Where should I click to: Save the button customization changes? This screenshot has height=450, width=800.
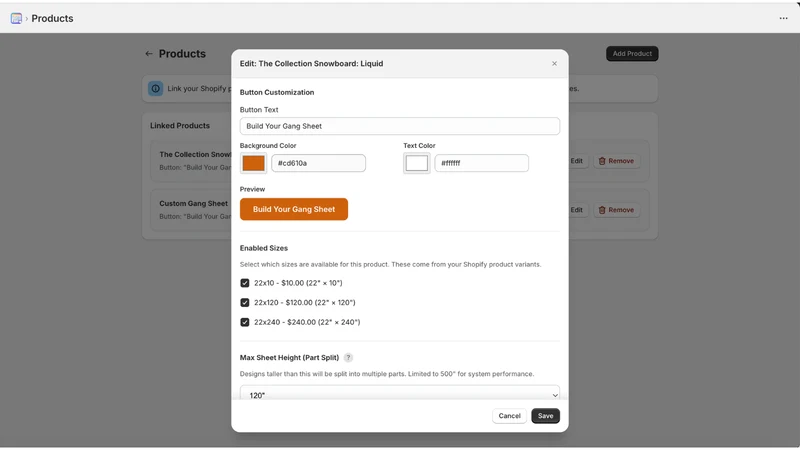(x=545, y=416)
